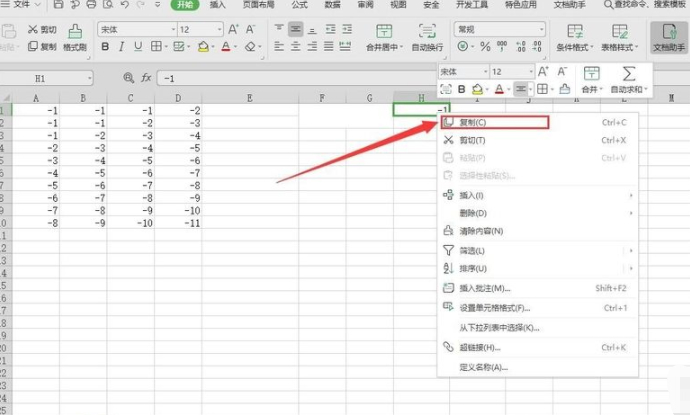The height and width of the screenshot is (415, 690).
Task: Click the eraser clear icon in ribbon
Action: pyautogui.click(x=250, y=46)
